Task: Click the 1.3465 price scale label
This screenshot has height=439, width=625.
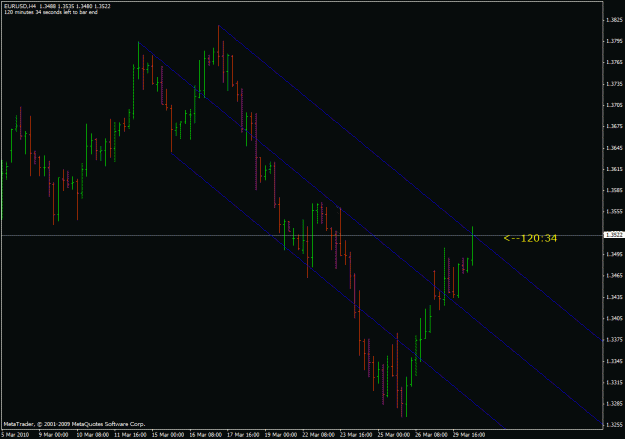Action: pos(614,276)
